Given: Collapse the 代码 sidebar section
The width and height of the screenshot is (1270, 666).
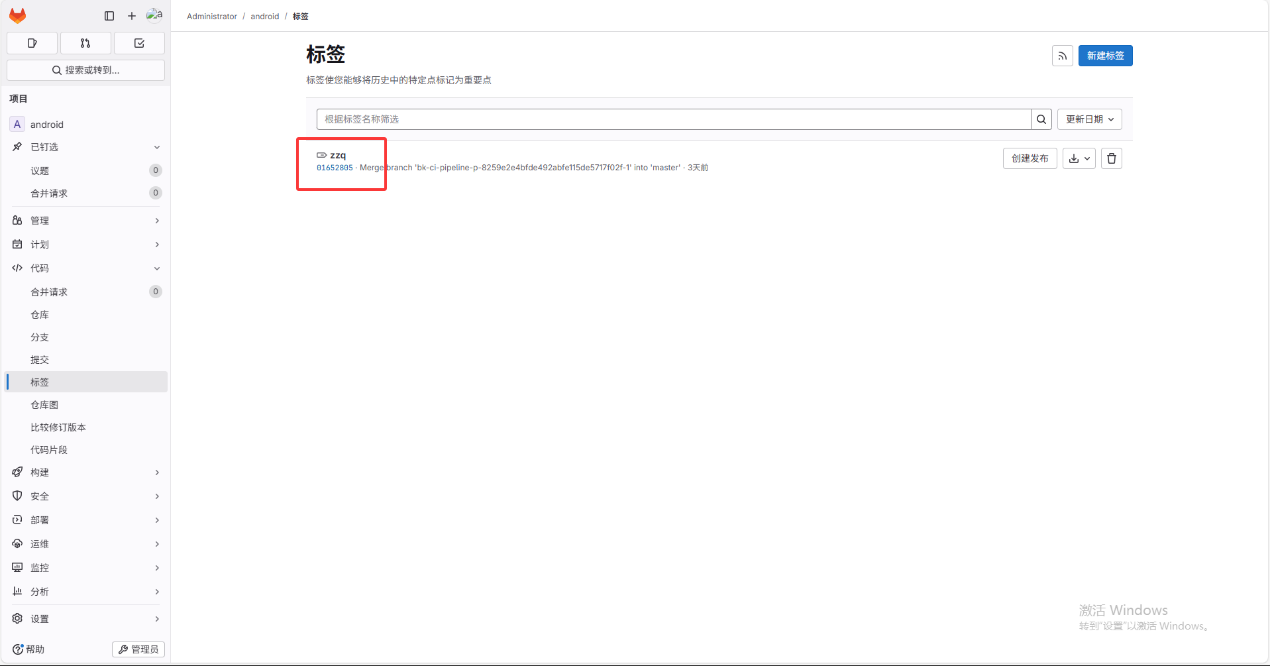Looking at the screenshot, I should [85, 268].
